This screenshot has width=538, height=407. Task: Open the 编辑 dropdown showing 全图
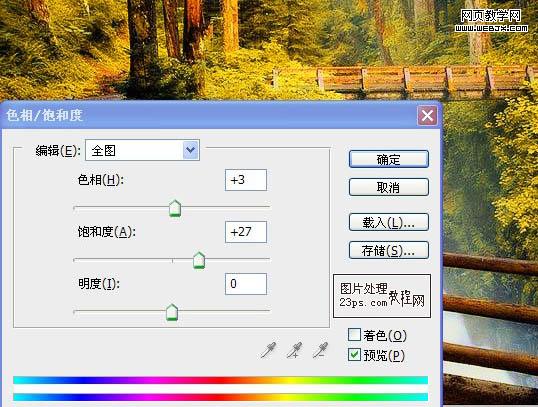pyautogui.click(x=142, y=150)
